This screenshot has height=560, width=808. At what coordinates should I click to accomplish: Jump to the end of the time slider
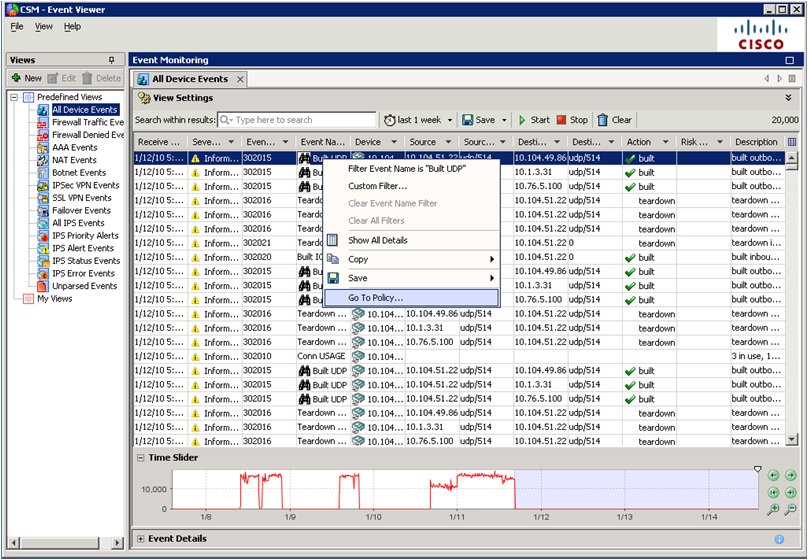790,493
